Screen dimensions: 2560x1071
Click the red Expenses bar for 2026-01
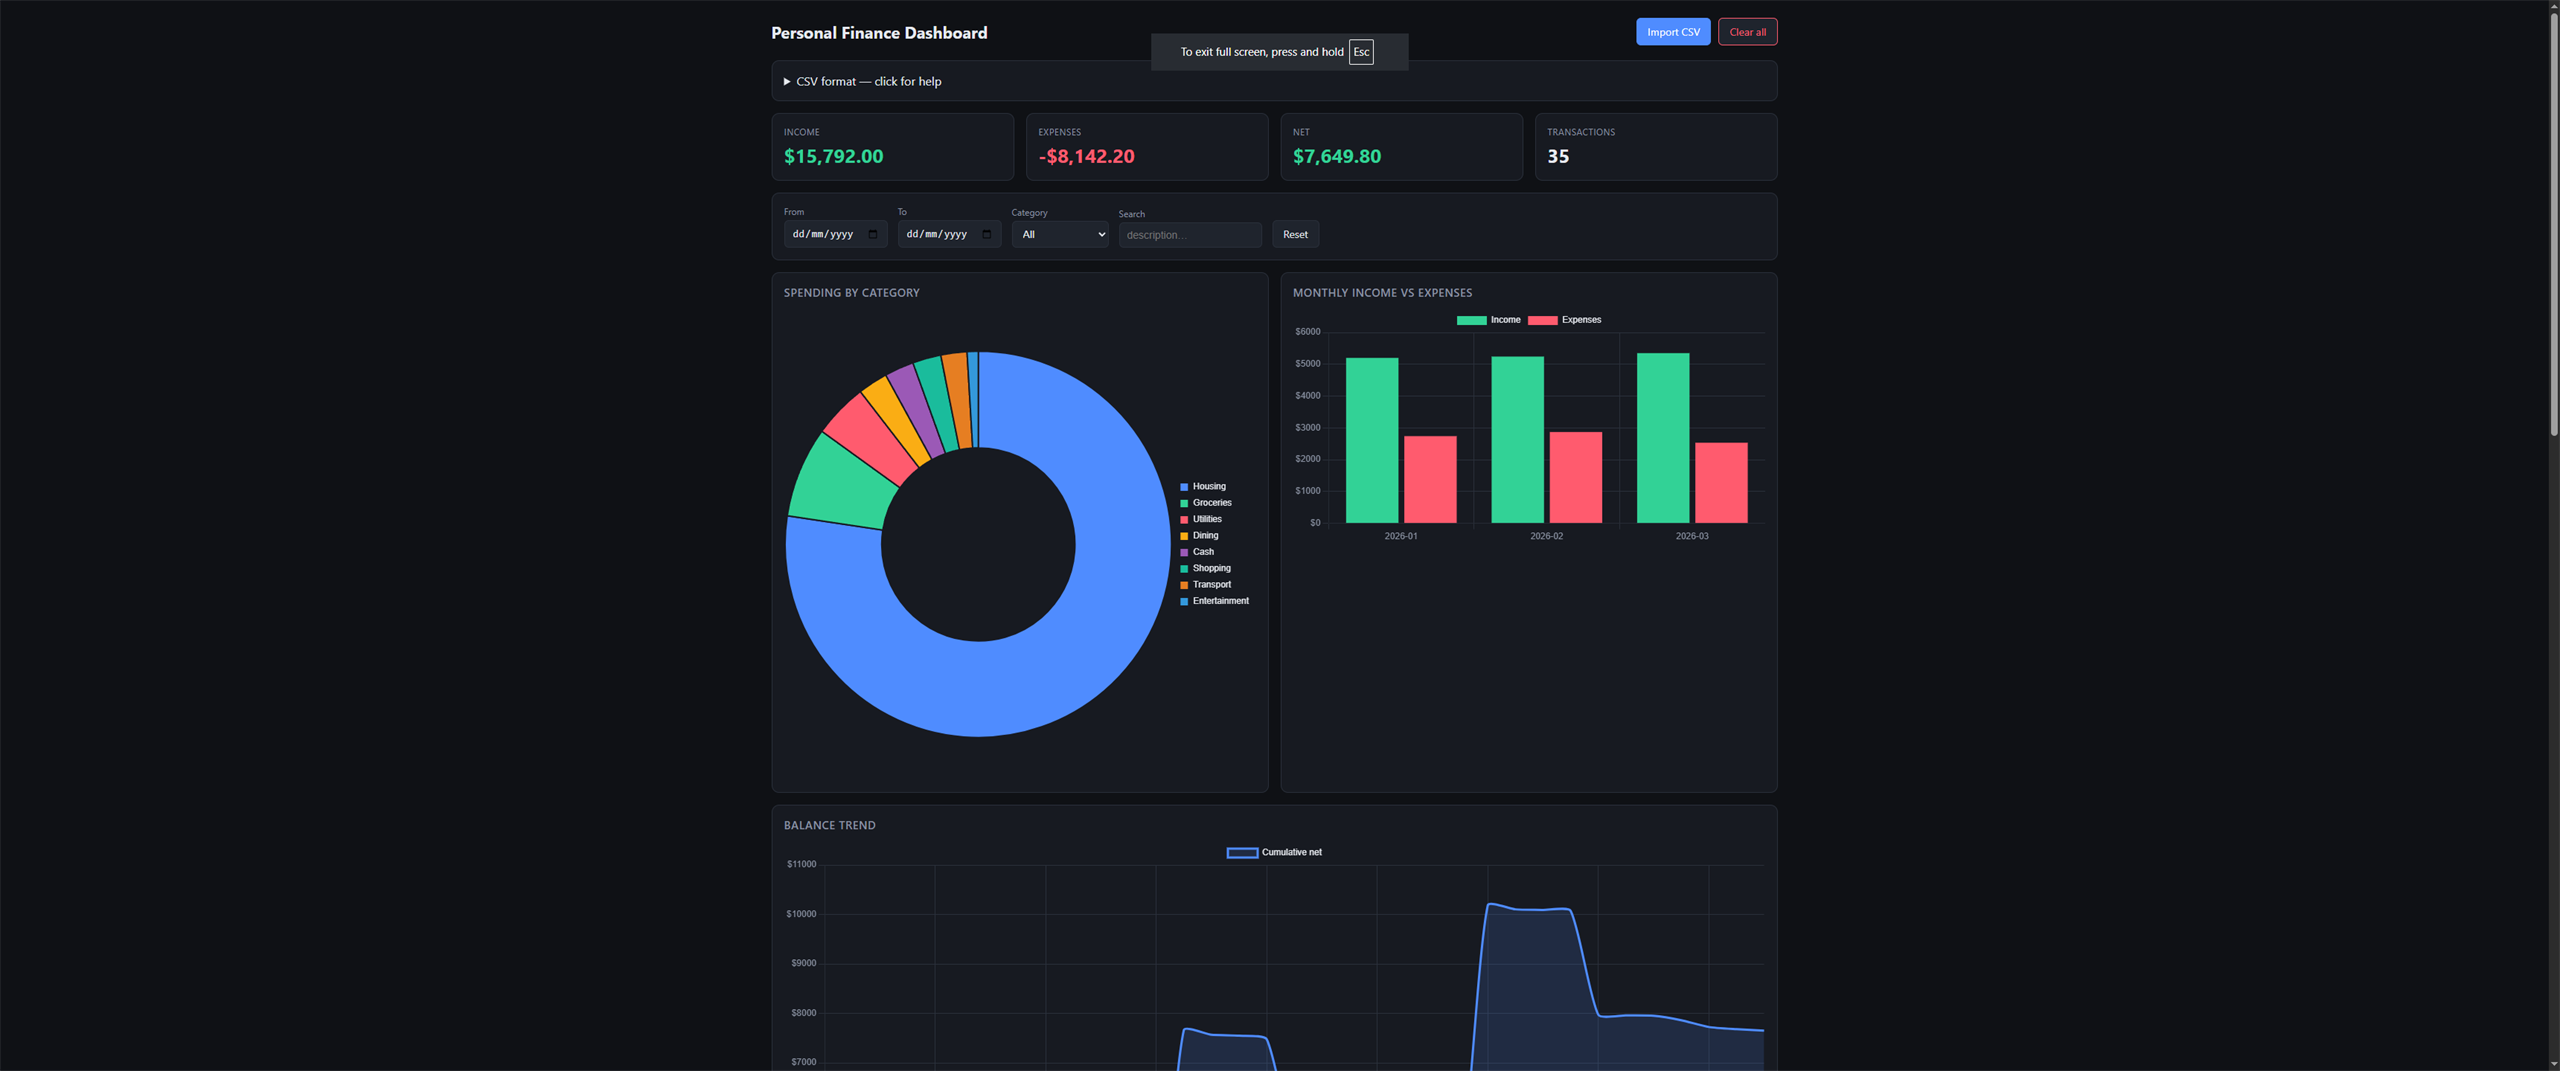point(1430,479)
